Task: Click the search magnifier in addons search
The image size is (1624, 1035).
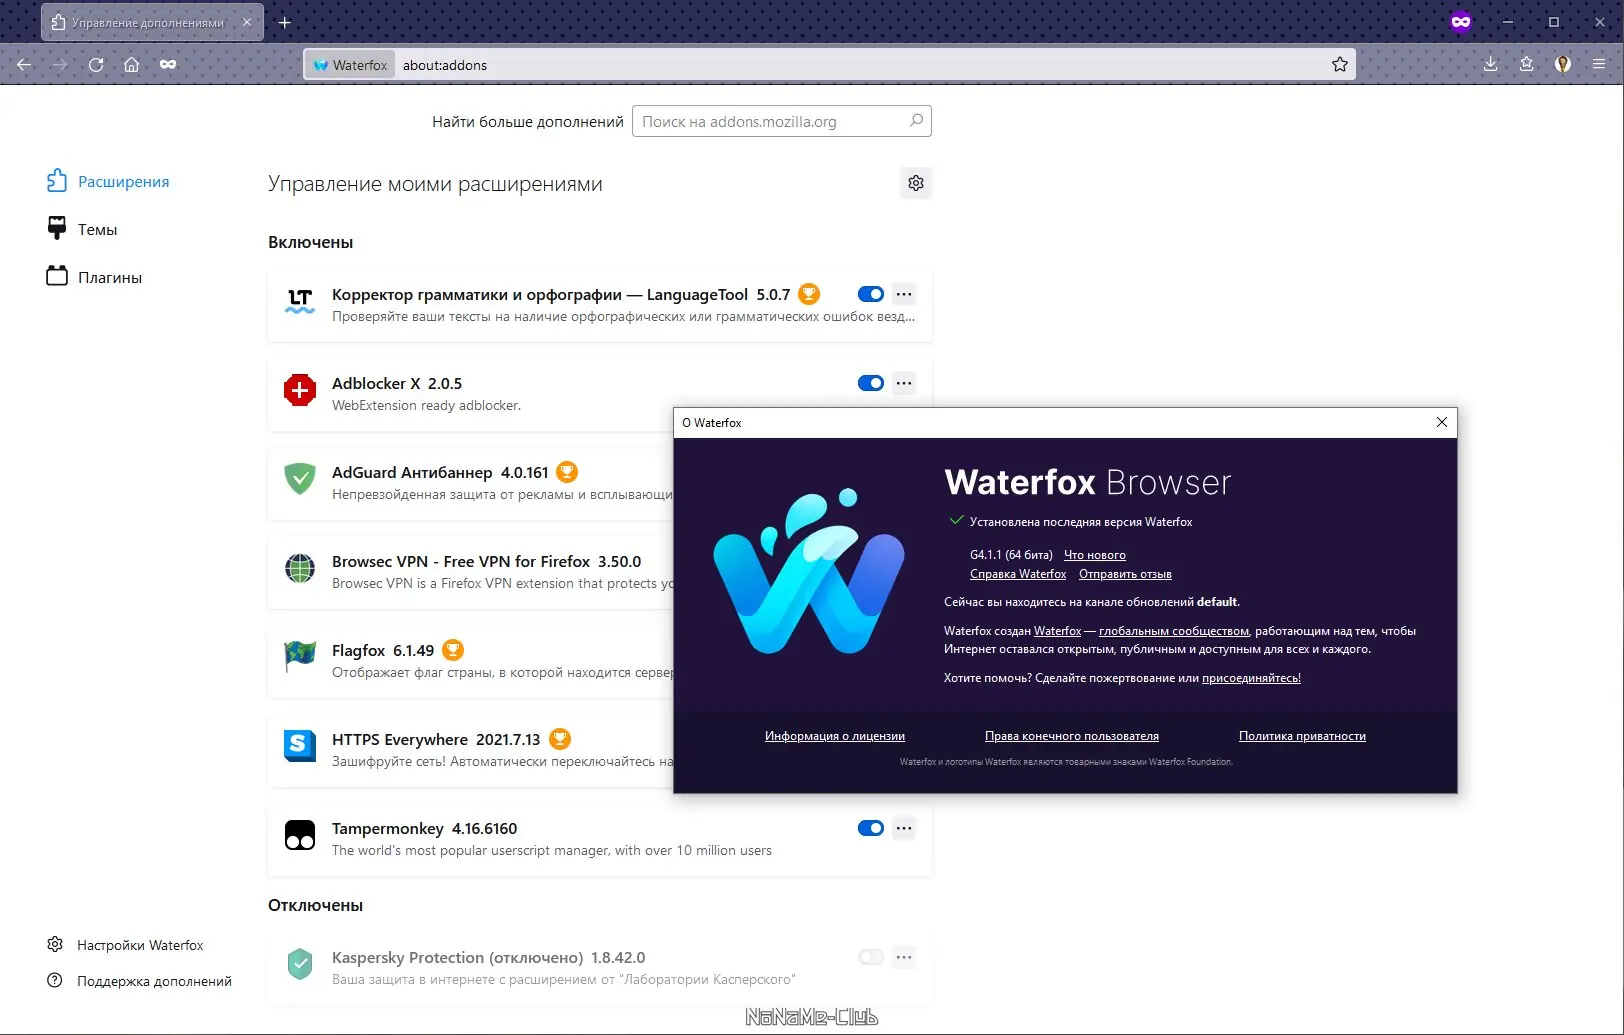Action: click(x=916, y=121)
